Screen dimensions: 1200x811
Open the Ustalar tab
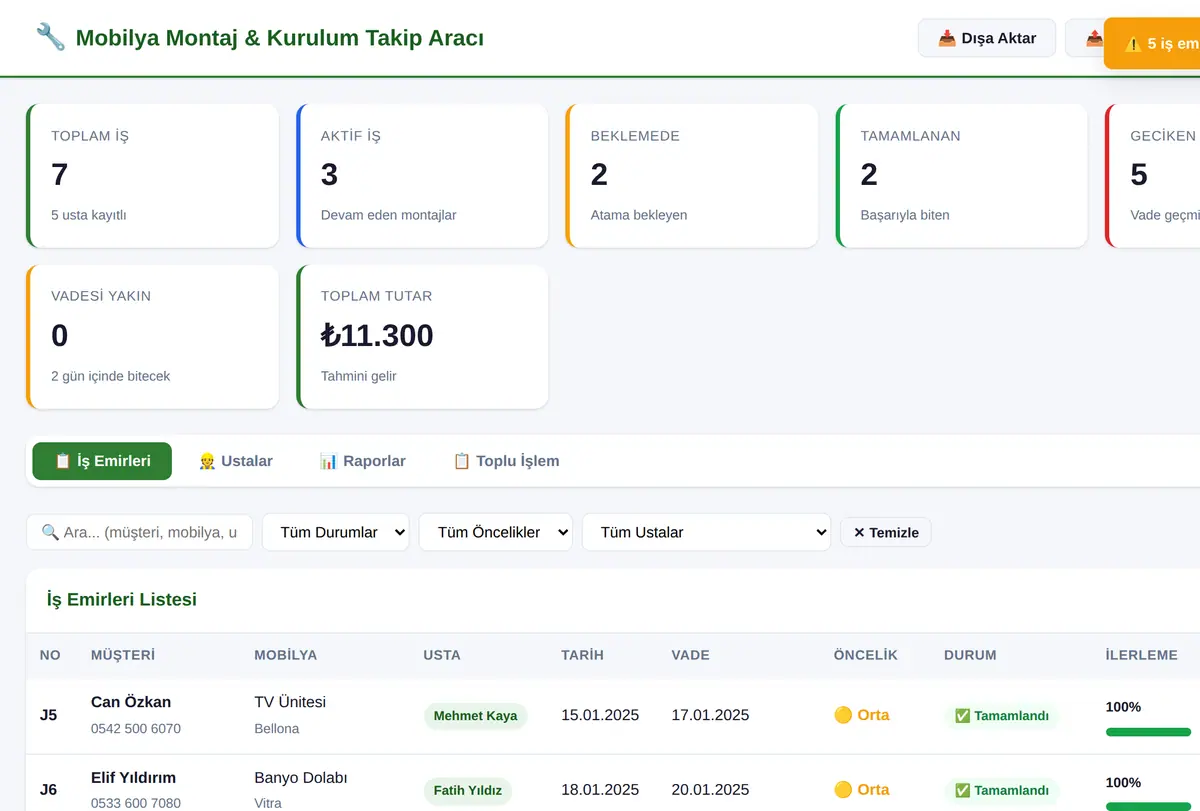pos(236,461)
